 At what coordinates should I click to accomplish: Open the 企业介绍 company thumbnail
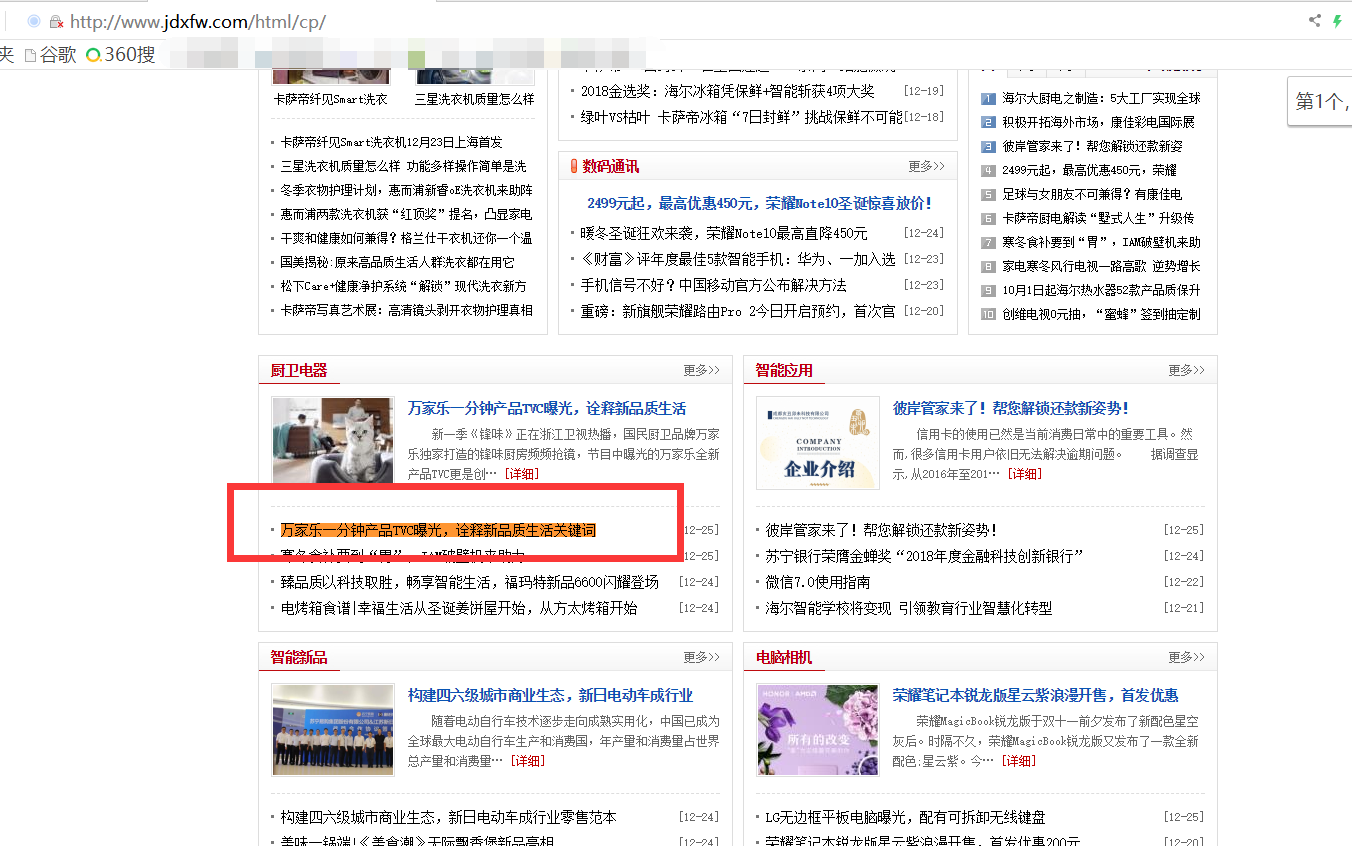[818, 443]
